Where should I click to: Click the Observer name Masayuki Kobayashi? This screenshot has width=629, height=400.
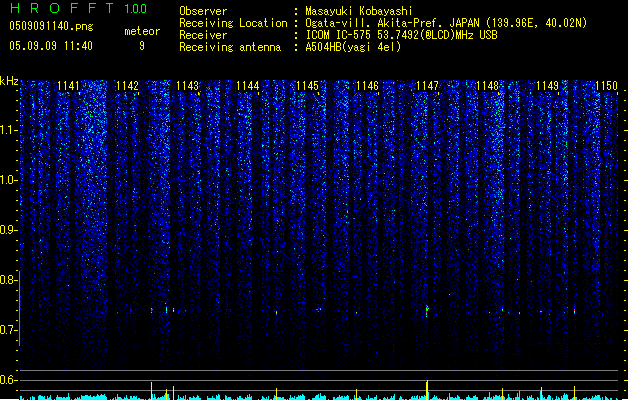(359, 11)
